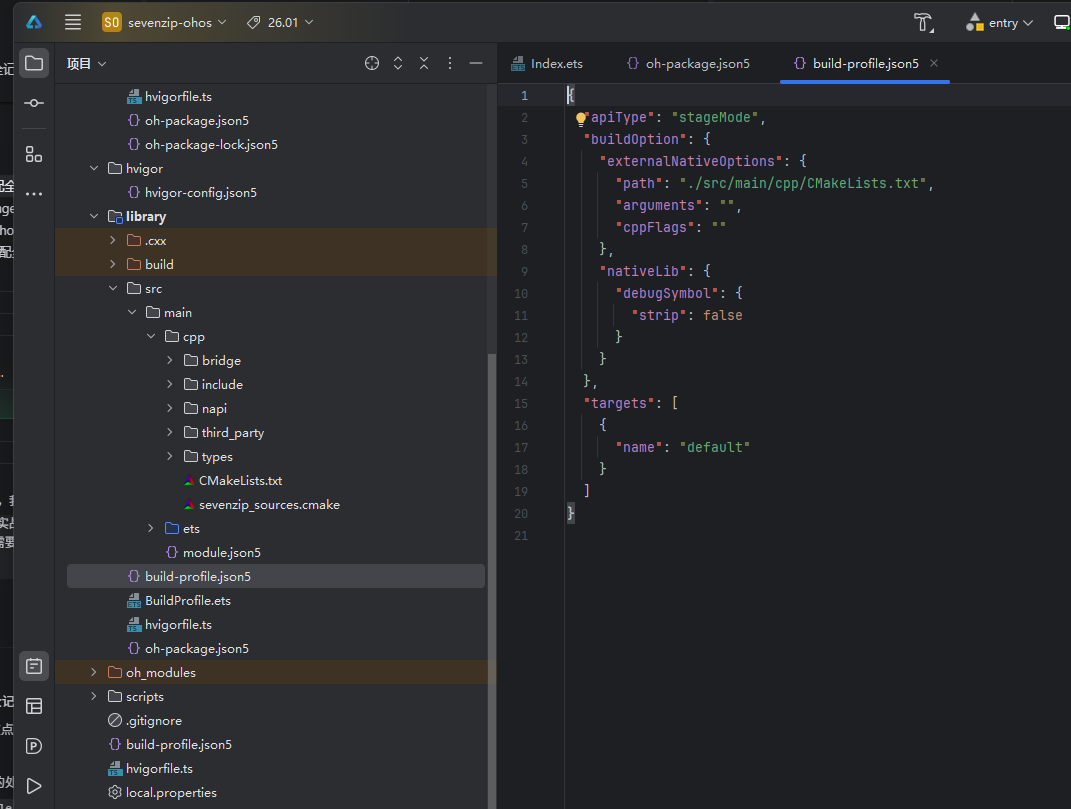Click the project tree vertical scrollbar
The height and width of the screenshot is (809, 1071).
point(492,581)
